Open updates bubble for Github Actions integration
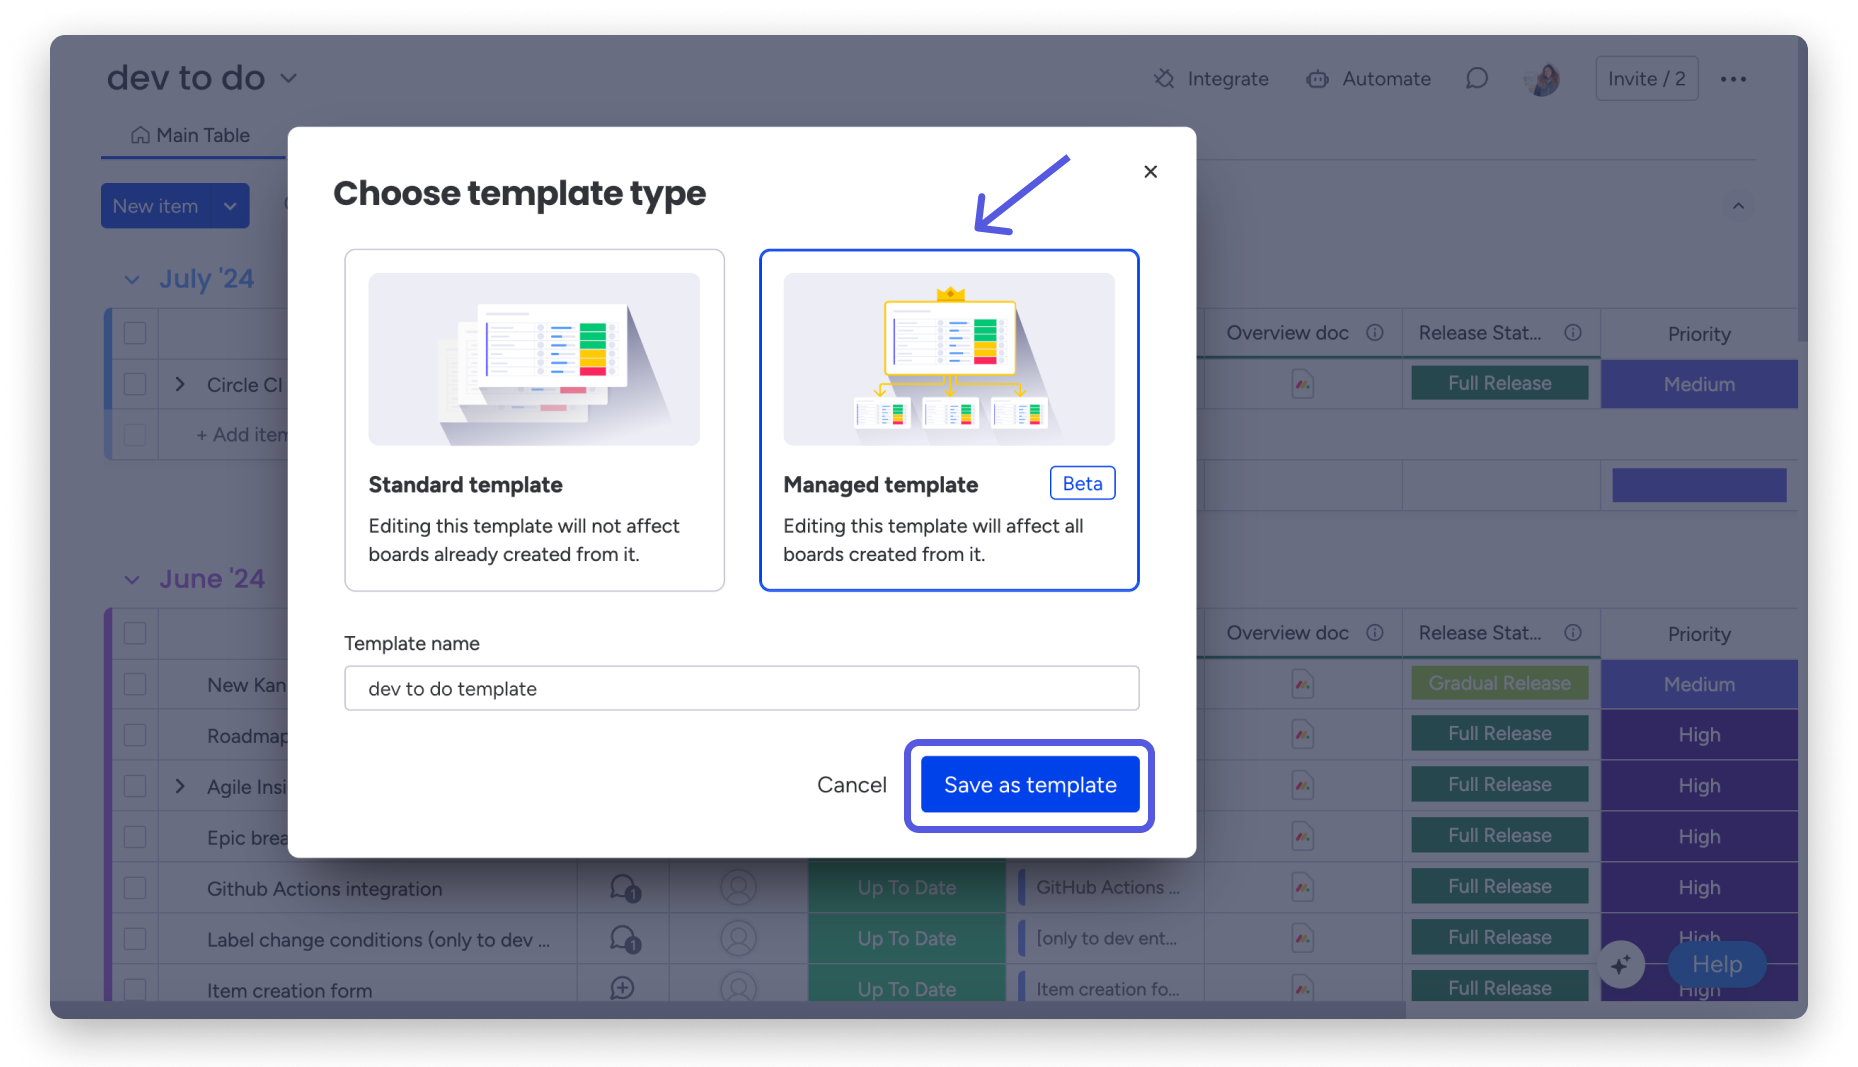Viewport: 1858px width, 1067px height. click(624, 888)
